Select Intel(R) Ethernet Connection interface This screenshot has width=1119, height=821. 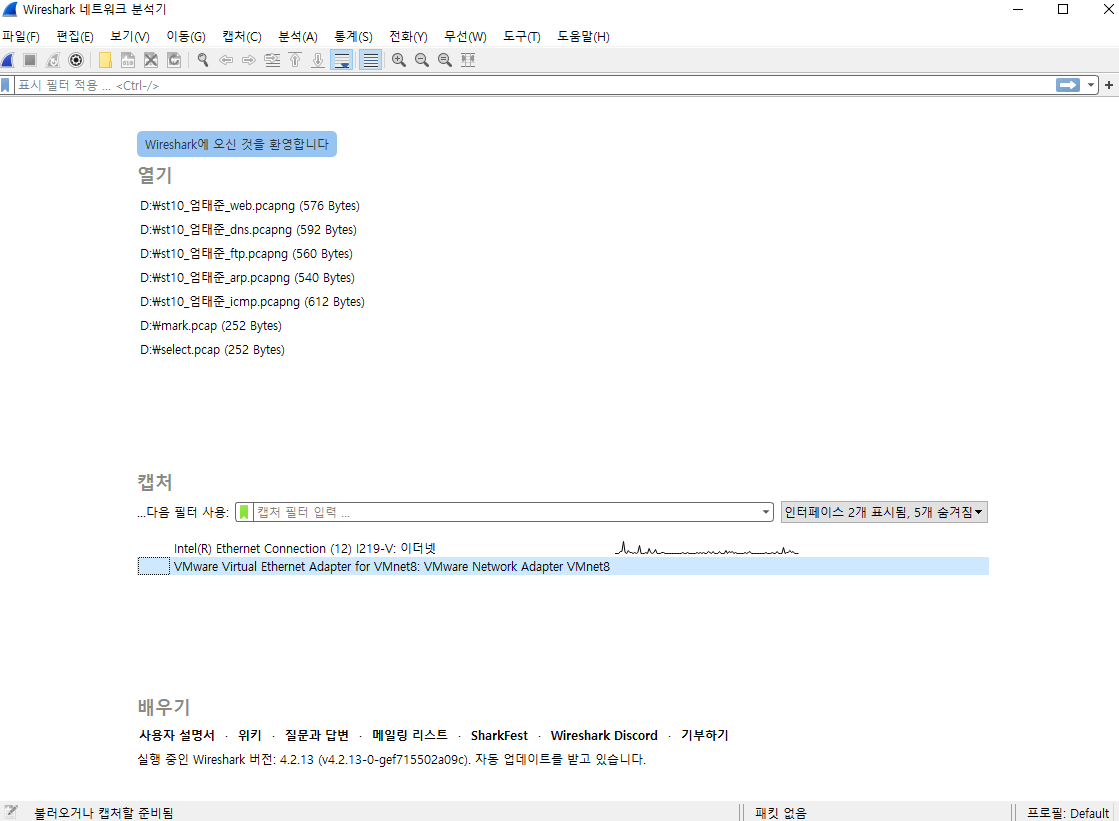tap(563, 548)
